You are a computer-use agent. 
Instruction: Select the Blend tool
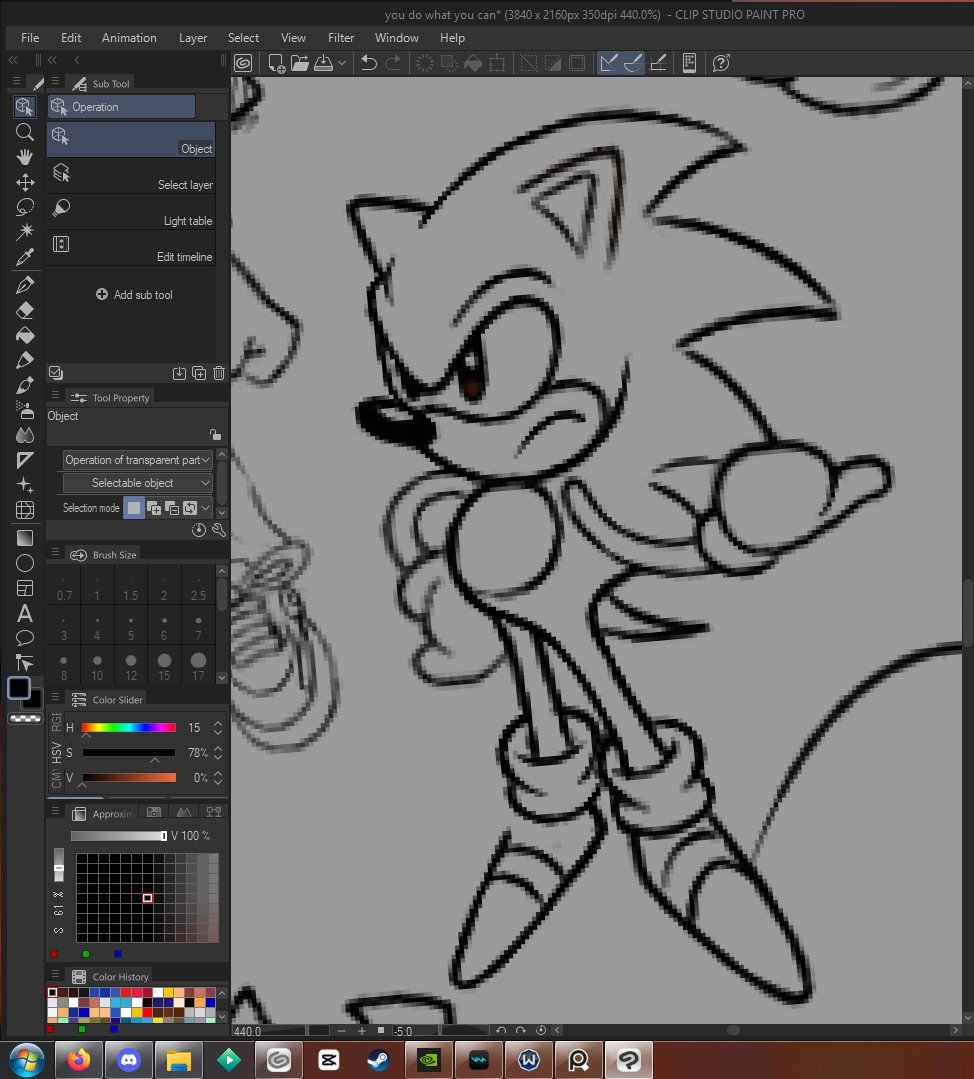coord(25,435)
